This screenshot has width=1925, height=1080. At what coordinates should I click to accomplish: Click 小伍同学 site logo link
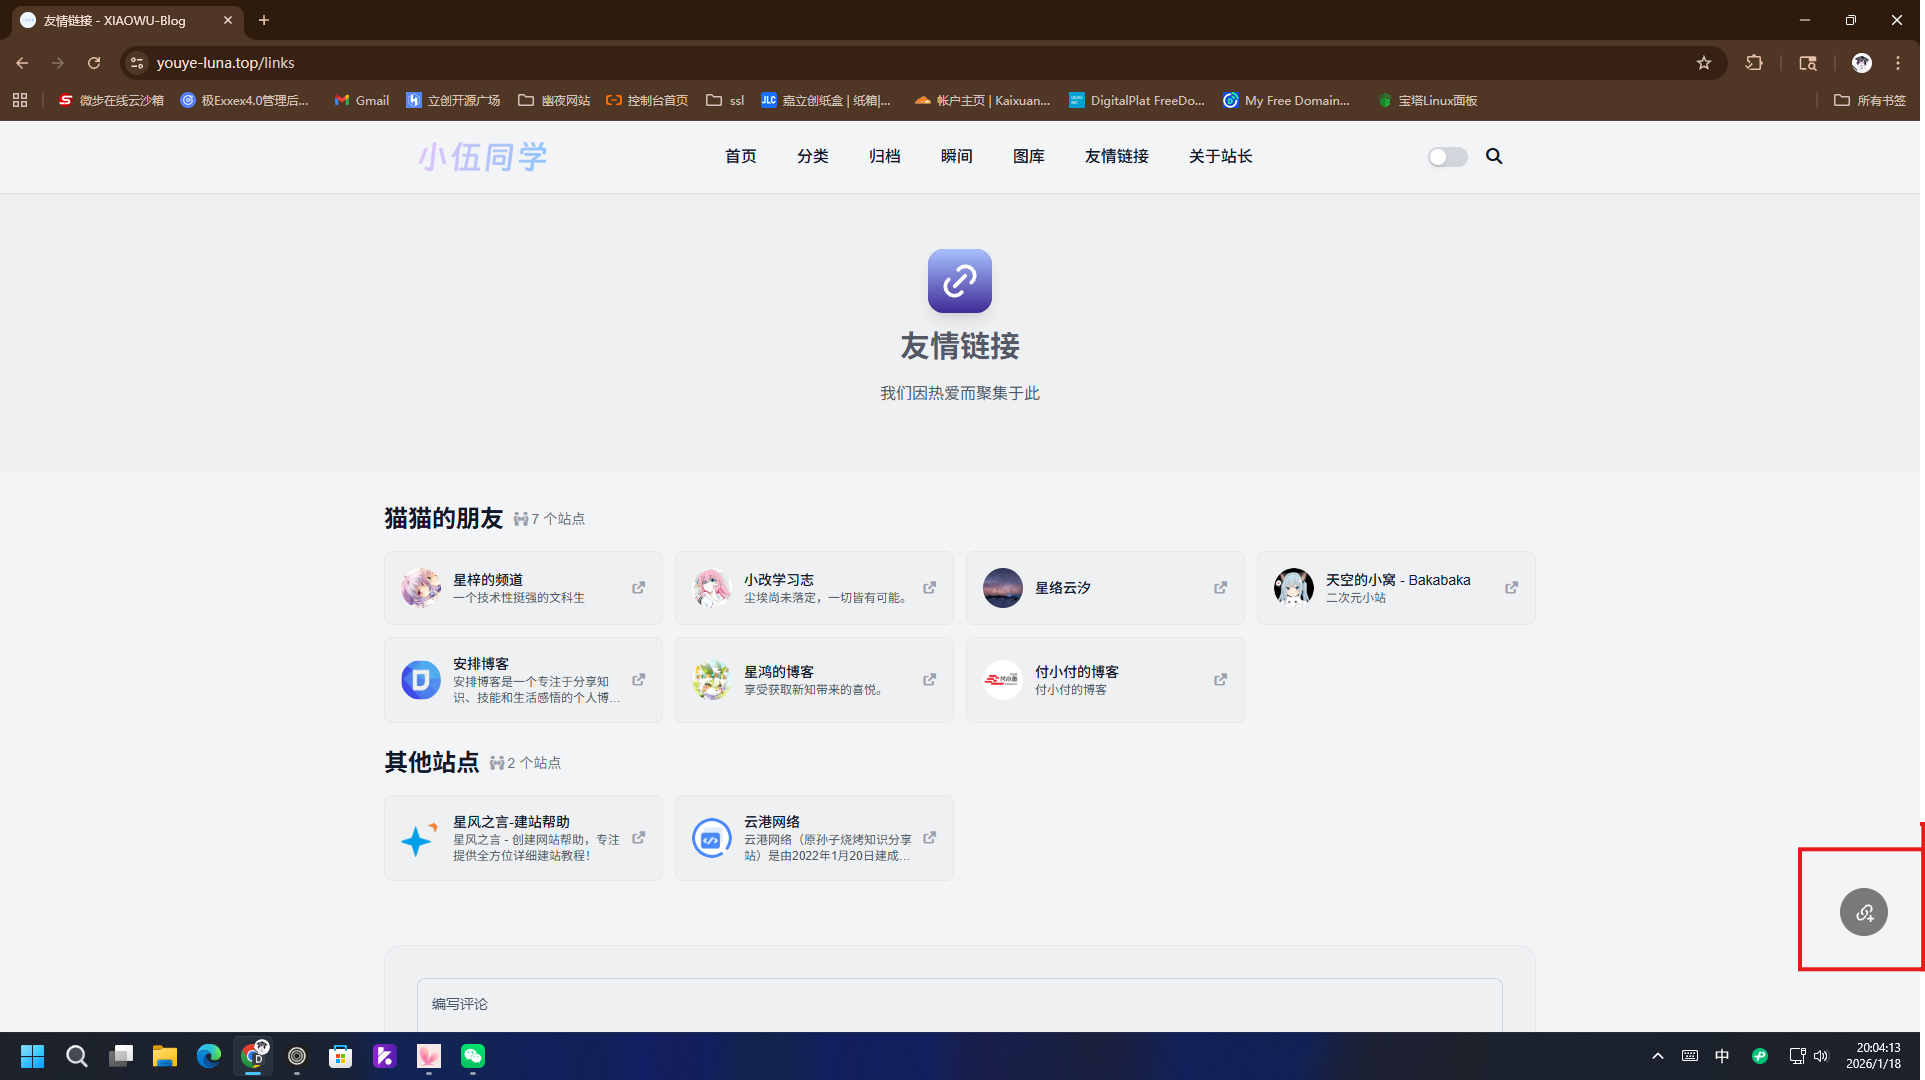click(482, 157)
